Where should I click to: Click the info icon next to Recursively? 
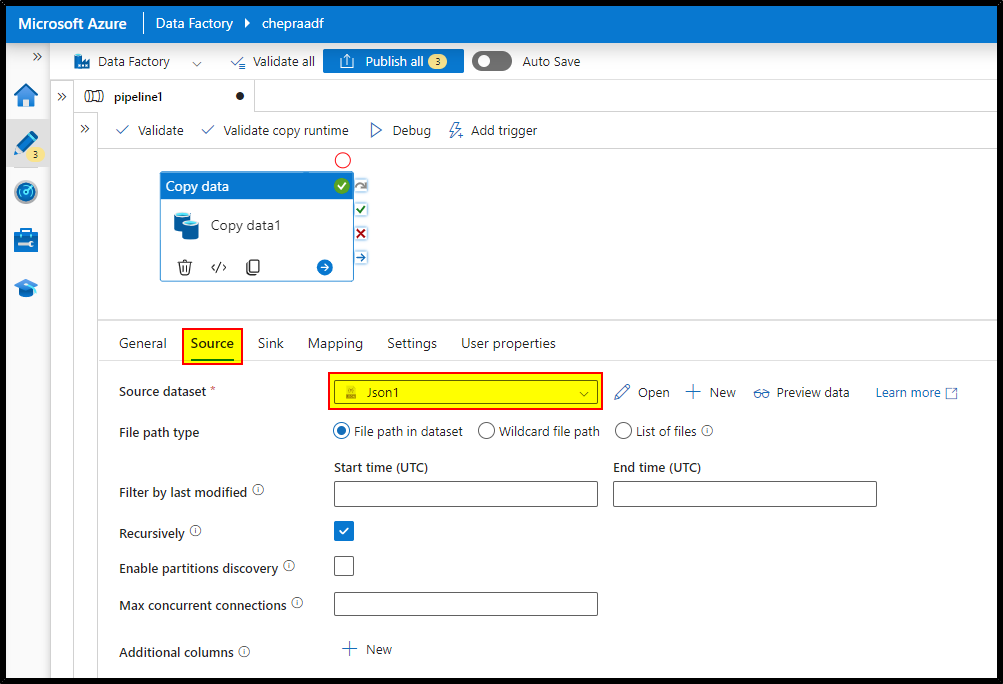pyautogui.click(x=196, y=530)
